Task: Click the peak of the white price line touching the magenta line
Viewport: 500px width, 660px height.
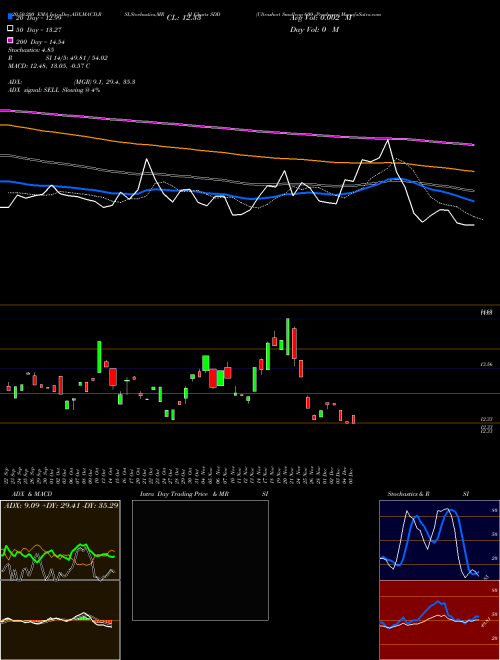Action: tap(388, 141)
